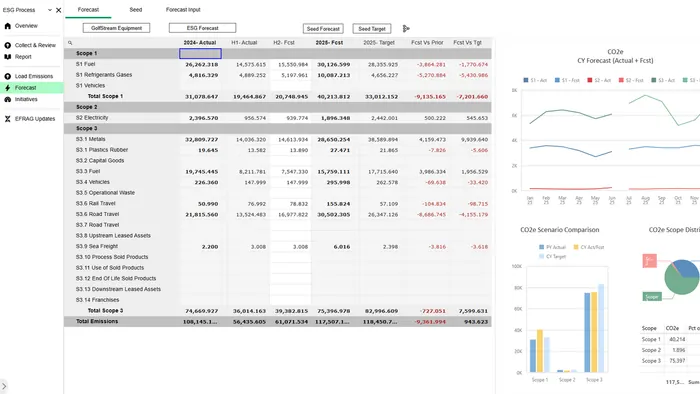The image size is (700, 394).
Task: Open the ESG Process dropdown arrow
Action: 50,10
